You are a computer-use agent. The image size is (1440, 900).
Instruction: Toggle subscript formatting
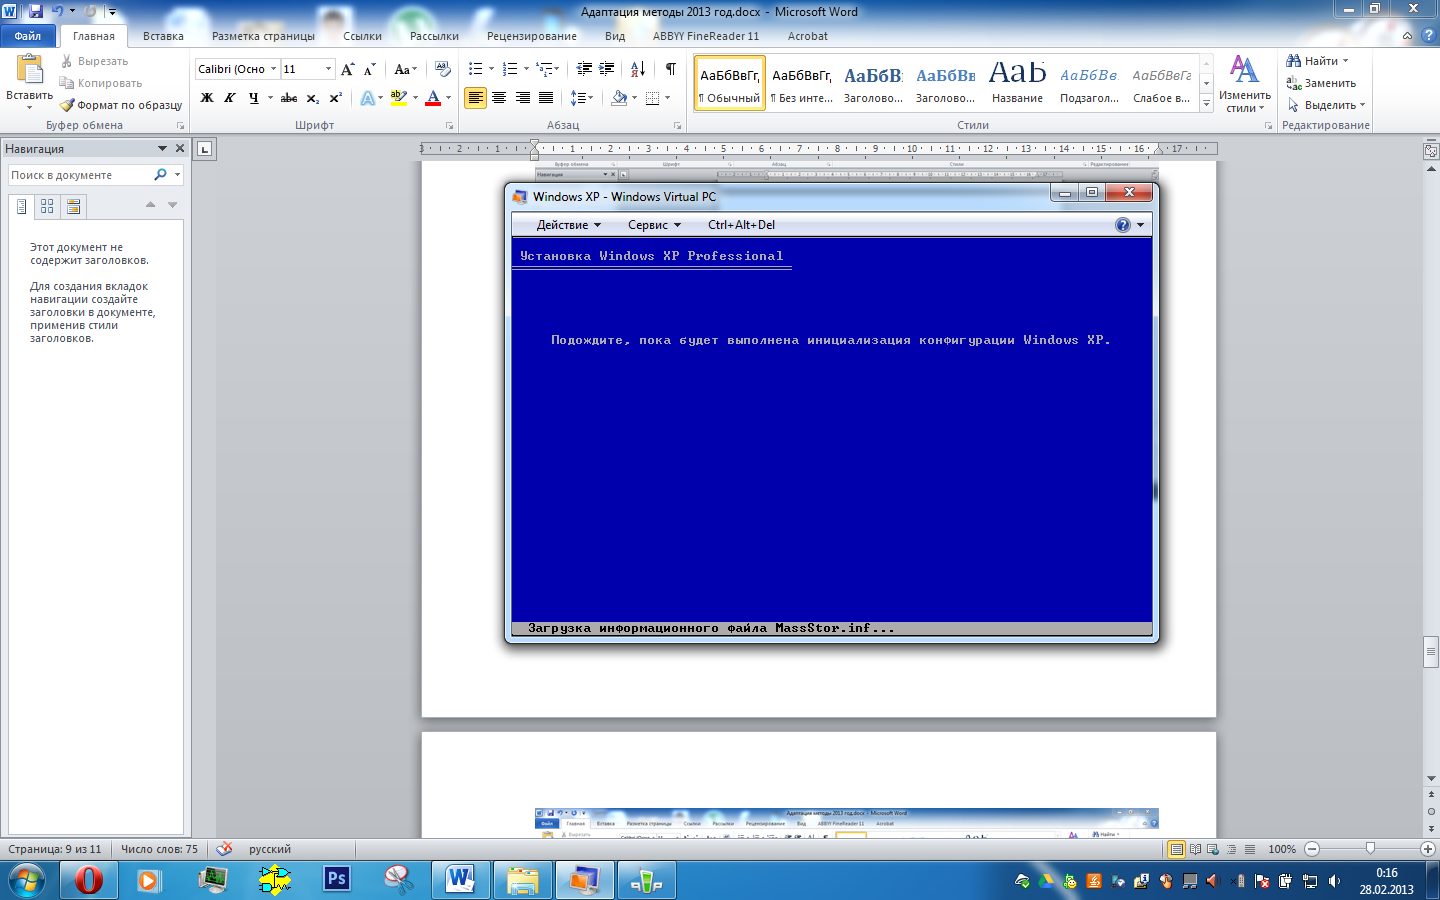pos(312,98)
